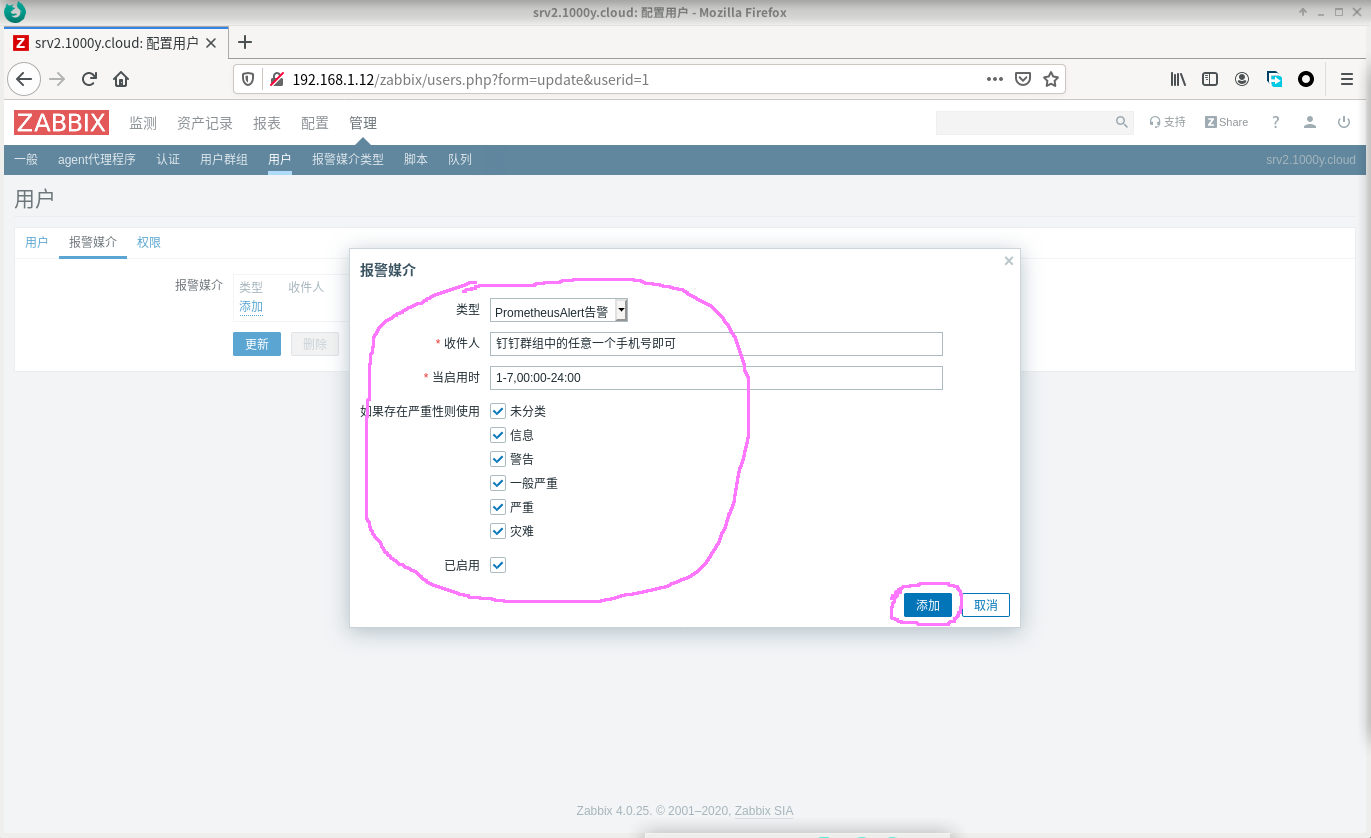Open the 配置 top menu

tap(314, 123)
